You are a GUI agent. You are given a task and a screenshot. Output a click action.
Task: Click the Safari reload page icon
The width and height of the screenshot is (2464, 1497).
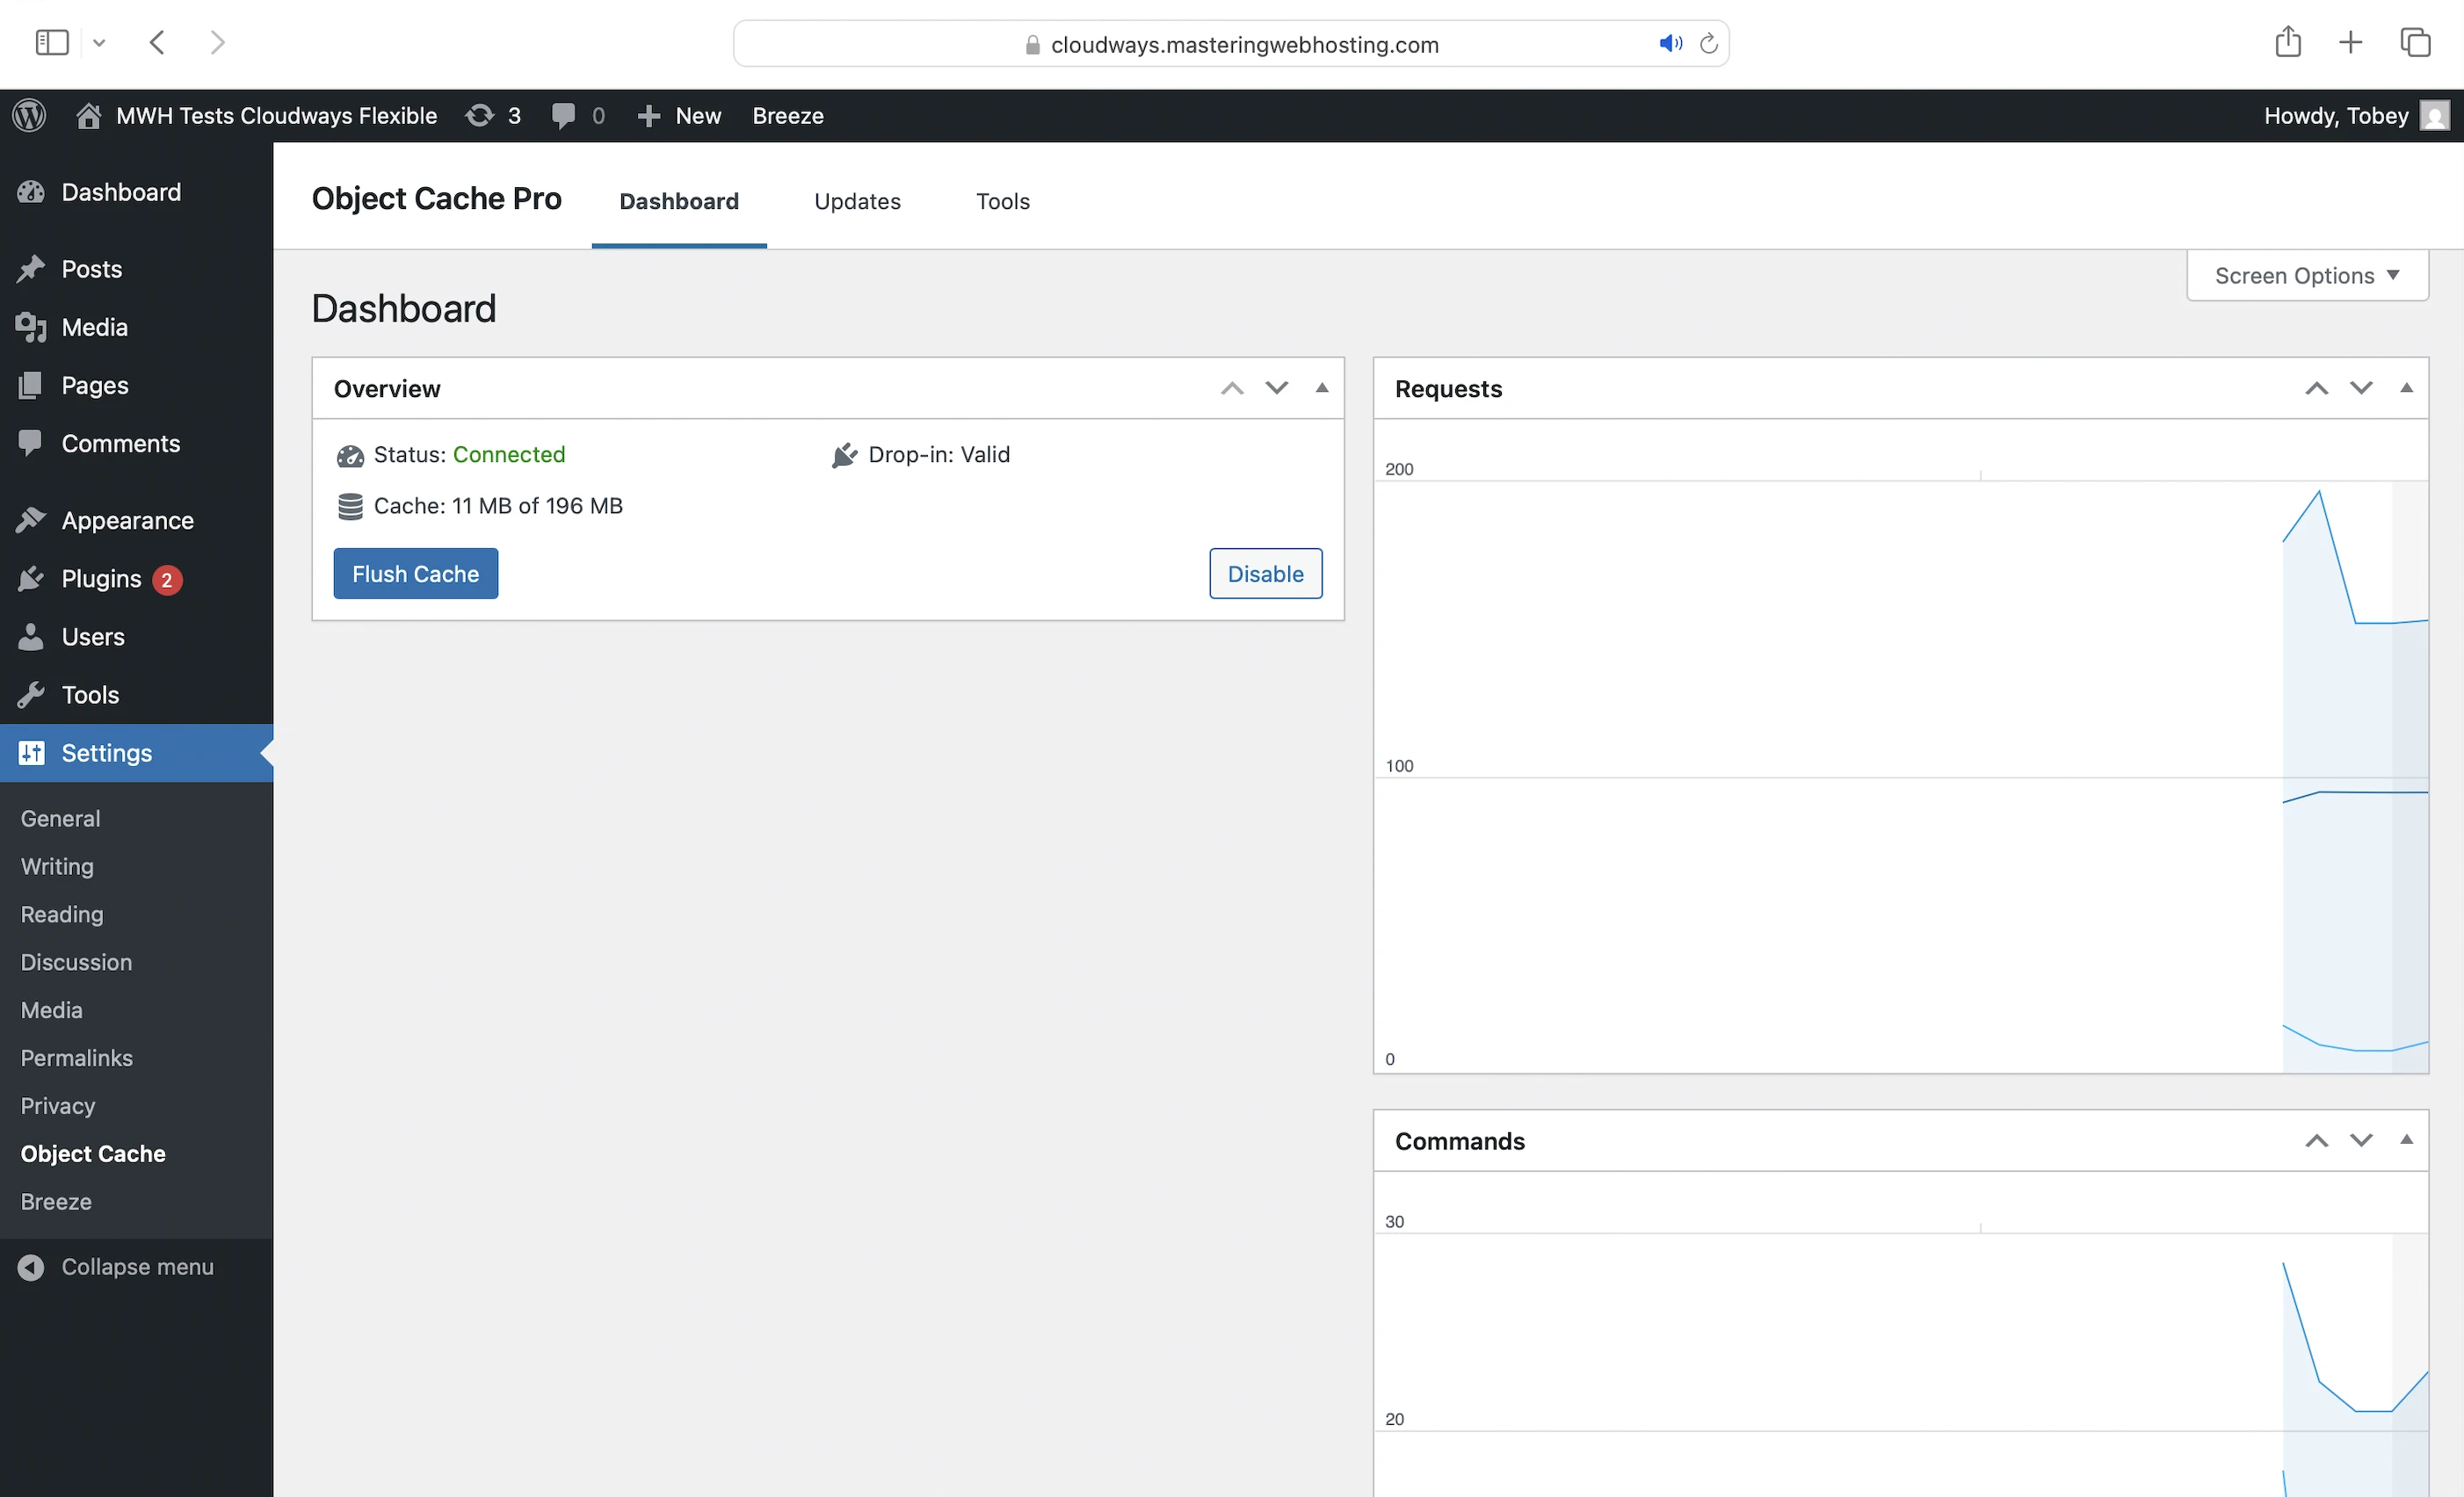click(1708, 44)
